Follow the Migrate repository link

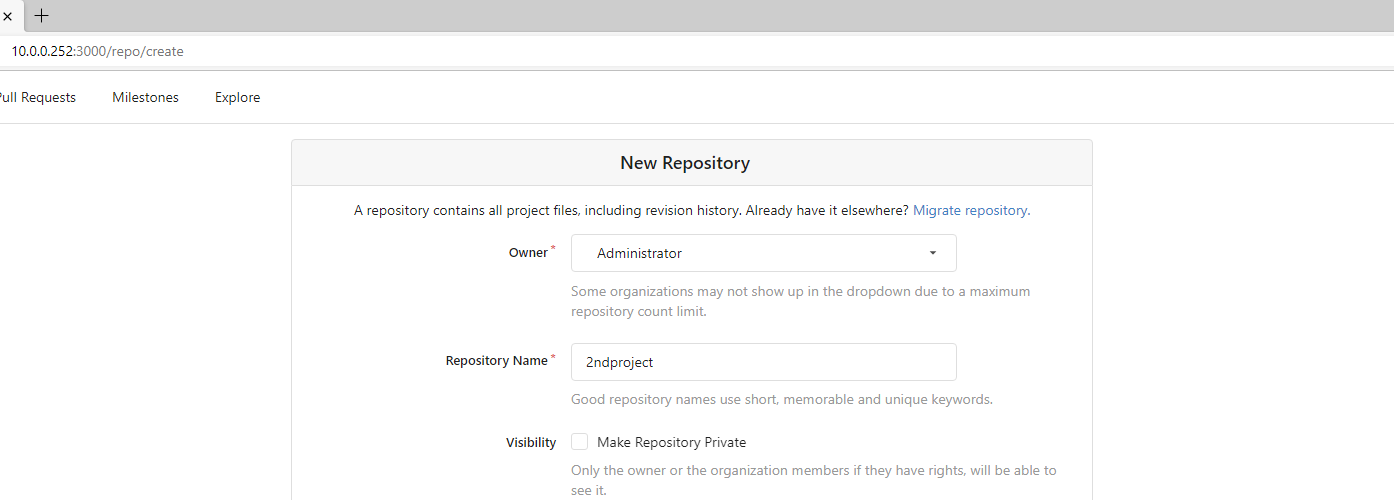[970, 210]
